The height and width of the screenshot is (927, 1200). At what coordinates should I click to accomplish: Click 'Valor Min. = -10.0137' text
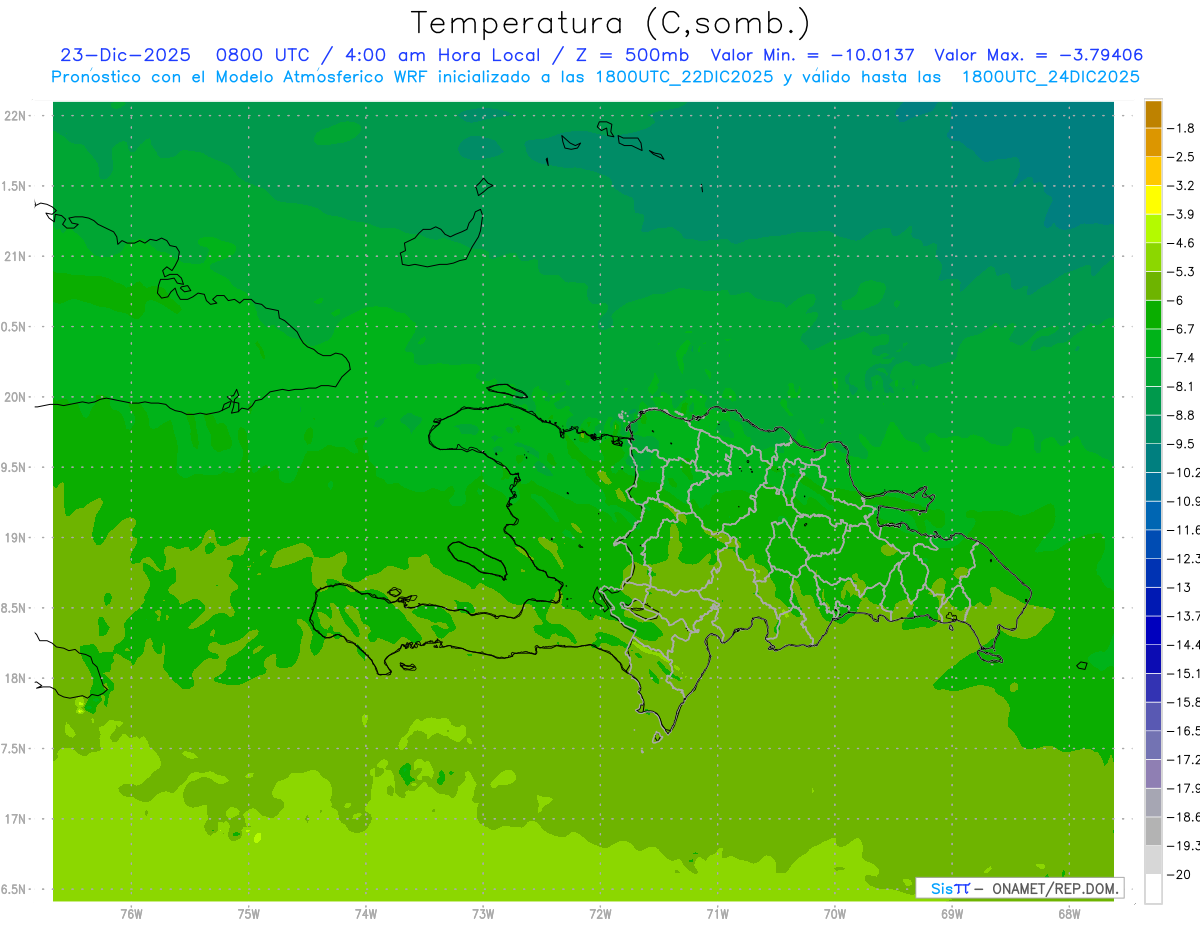click(812, 55)
